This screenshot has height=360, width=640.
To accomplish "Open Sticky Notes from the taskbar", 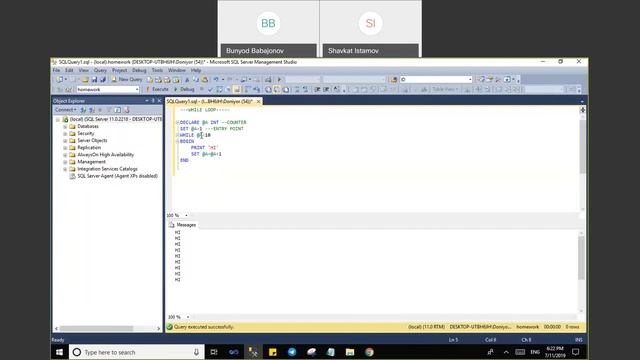I will [x=273, y=352].
